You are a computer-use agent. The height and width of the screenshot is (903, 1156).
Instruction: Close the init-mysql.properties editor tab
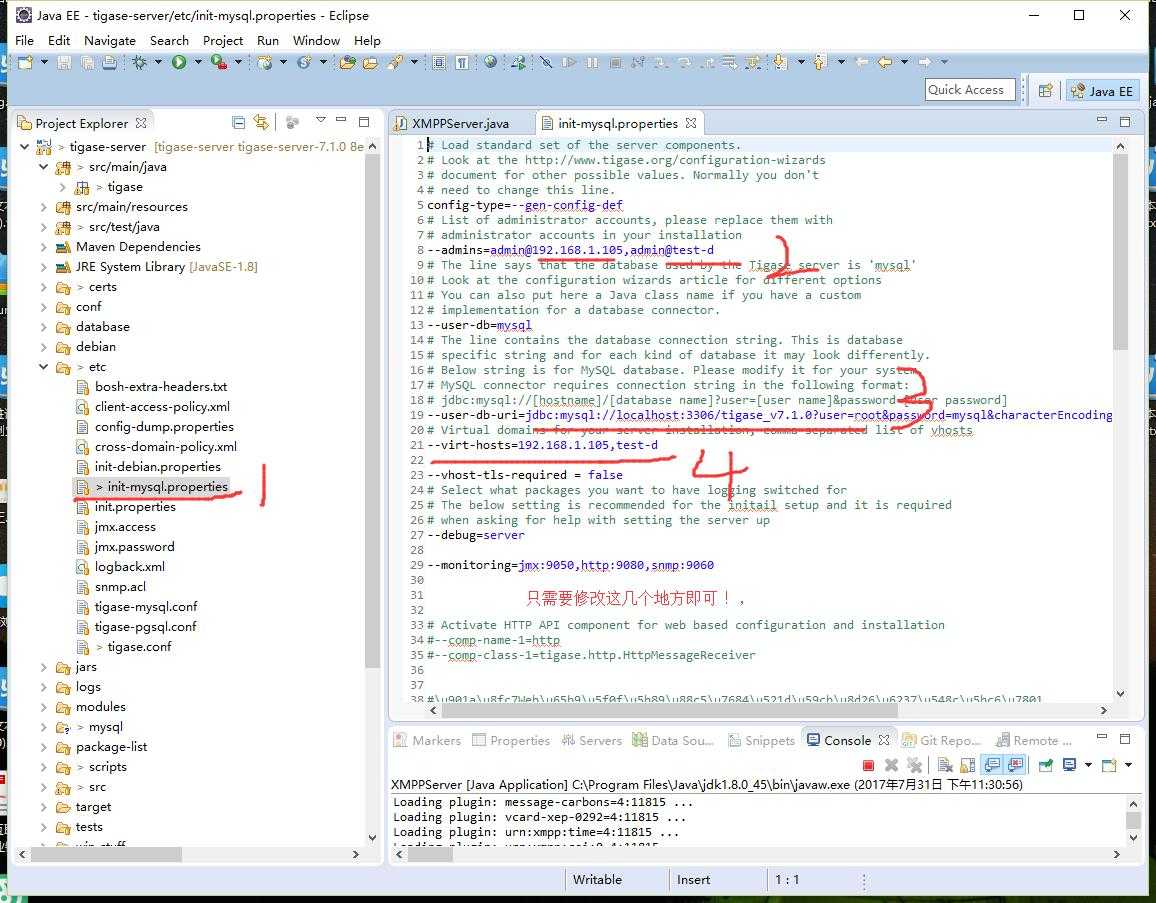point(691,122)
